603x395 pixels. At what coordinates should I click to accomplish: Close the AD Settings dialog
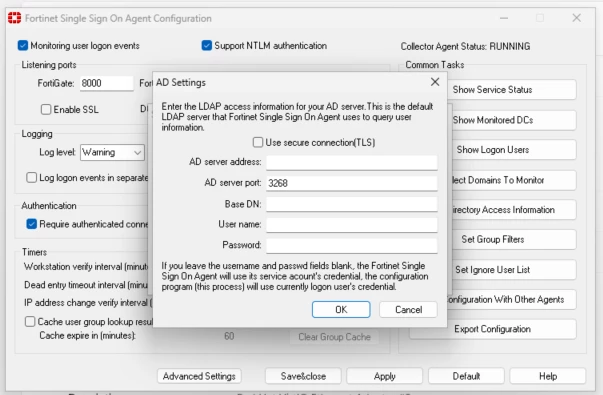tap(435, 82)
